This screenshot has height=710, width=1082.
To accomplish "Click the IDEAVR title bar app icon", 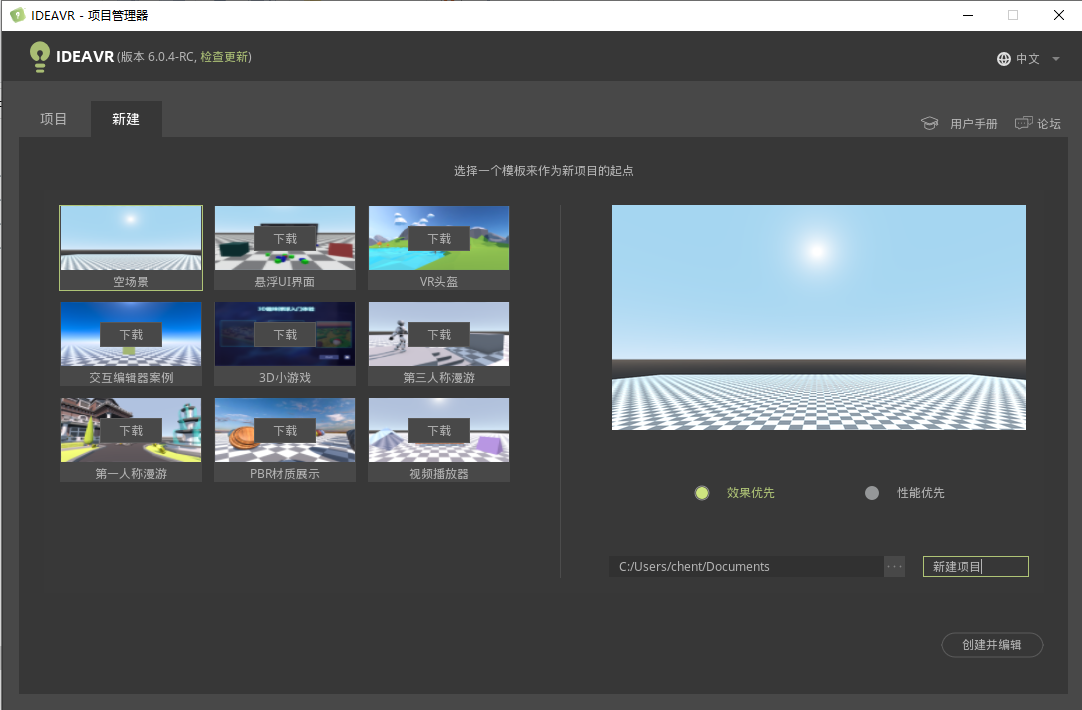I will pyautogui.click(x=17, y=15).
